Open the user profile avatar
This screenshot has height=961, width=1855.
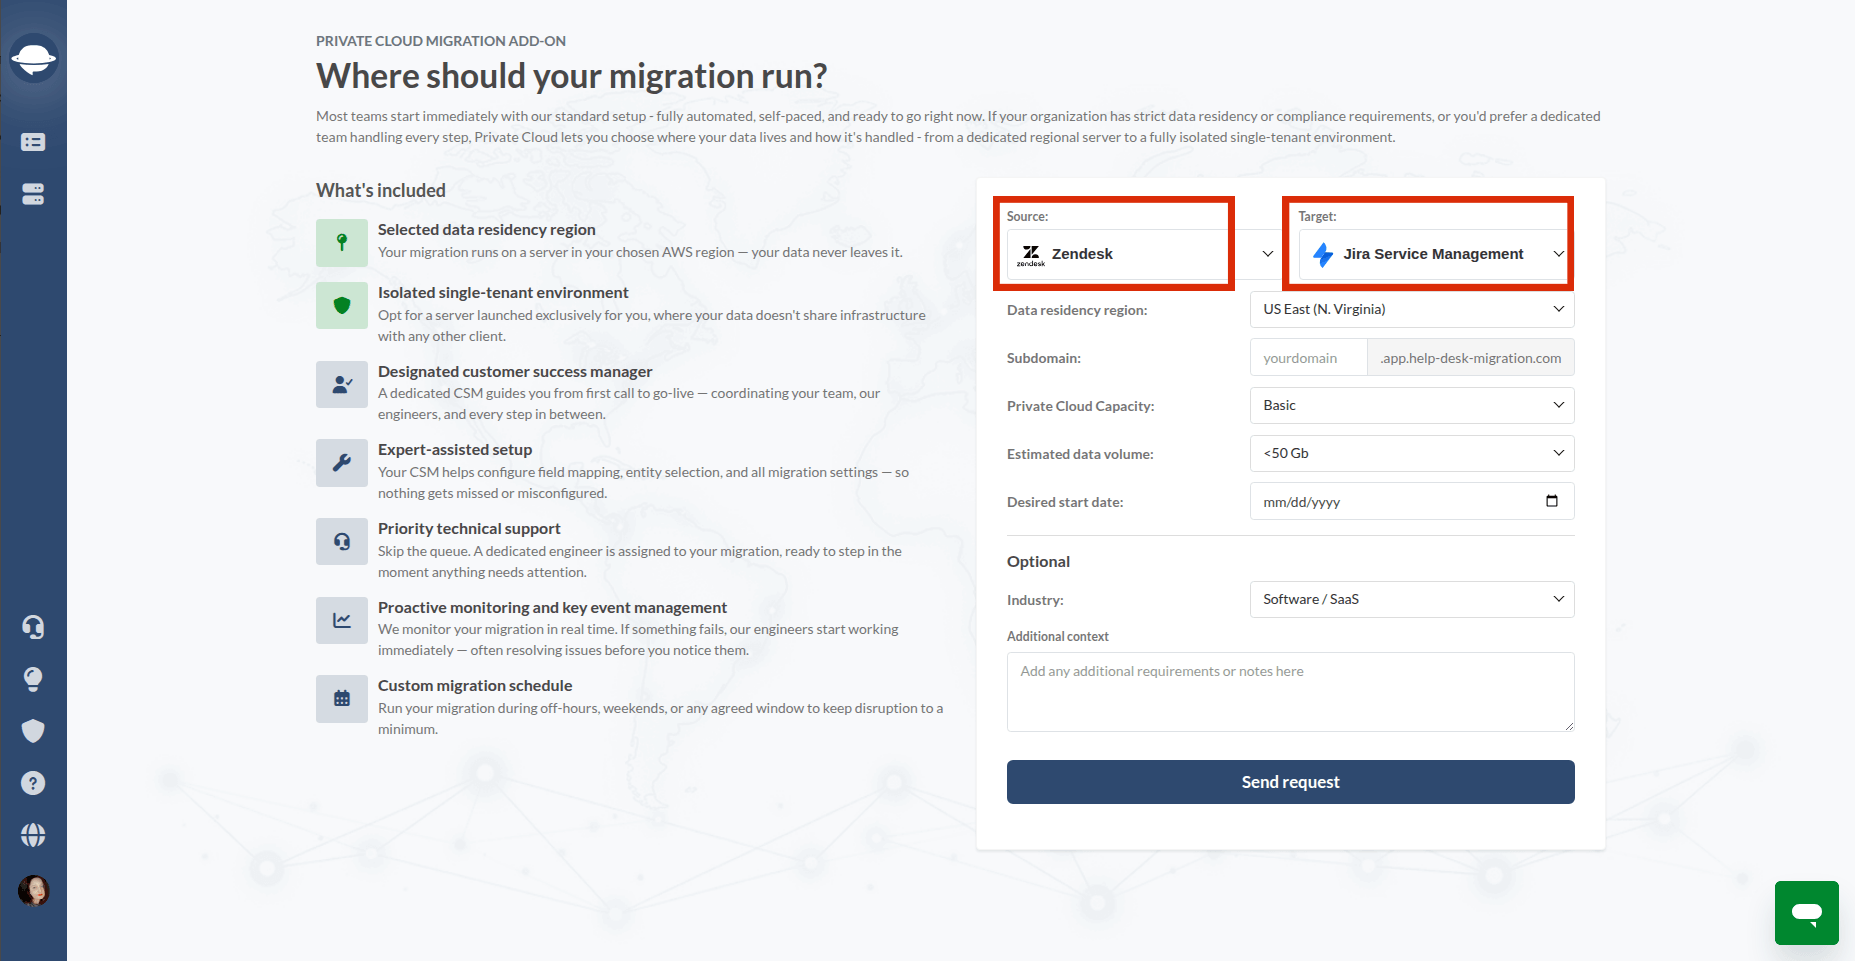(33, 890)
